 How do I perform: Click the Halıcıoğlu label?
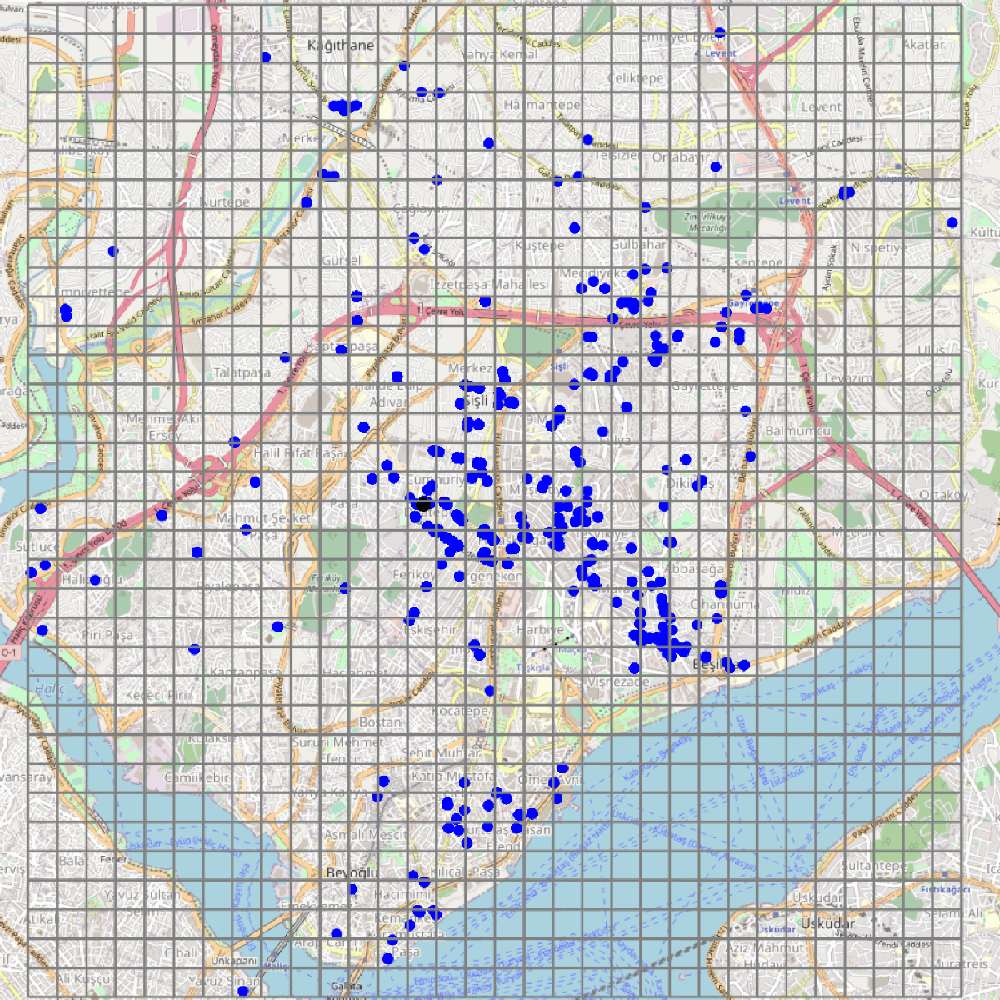point(92,580)
